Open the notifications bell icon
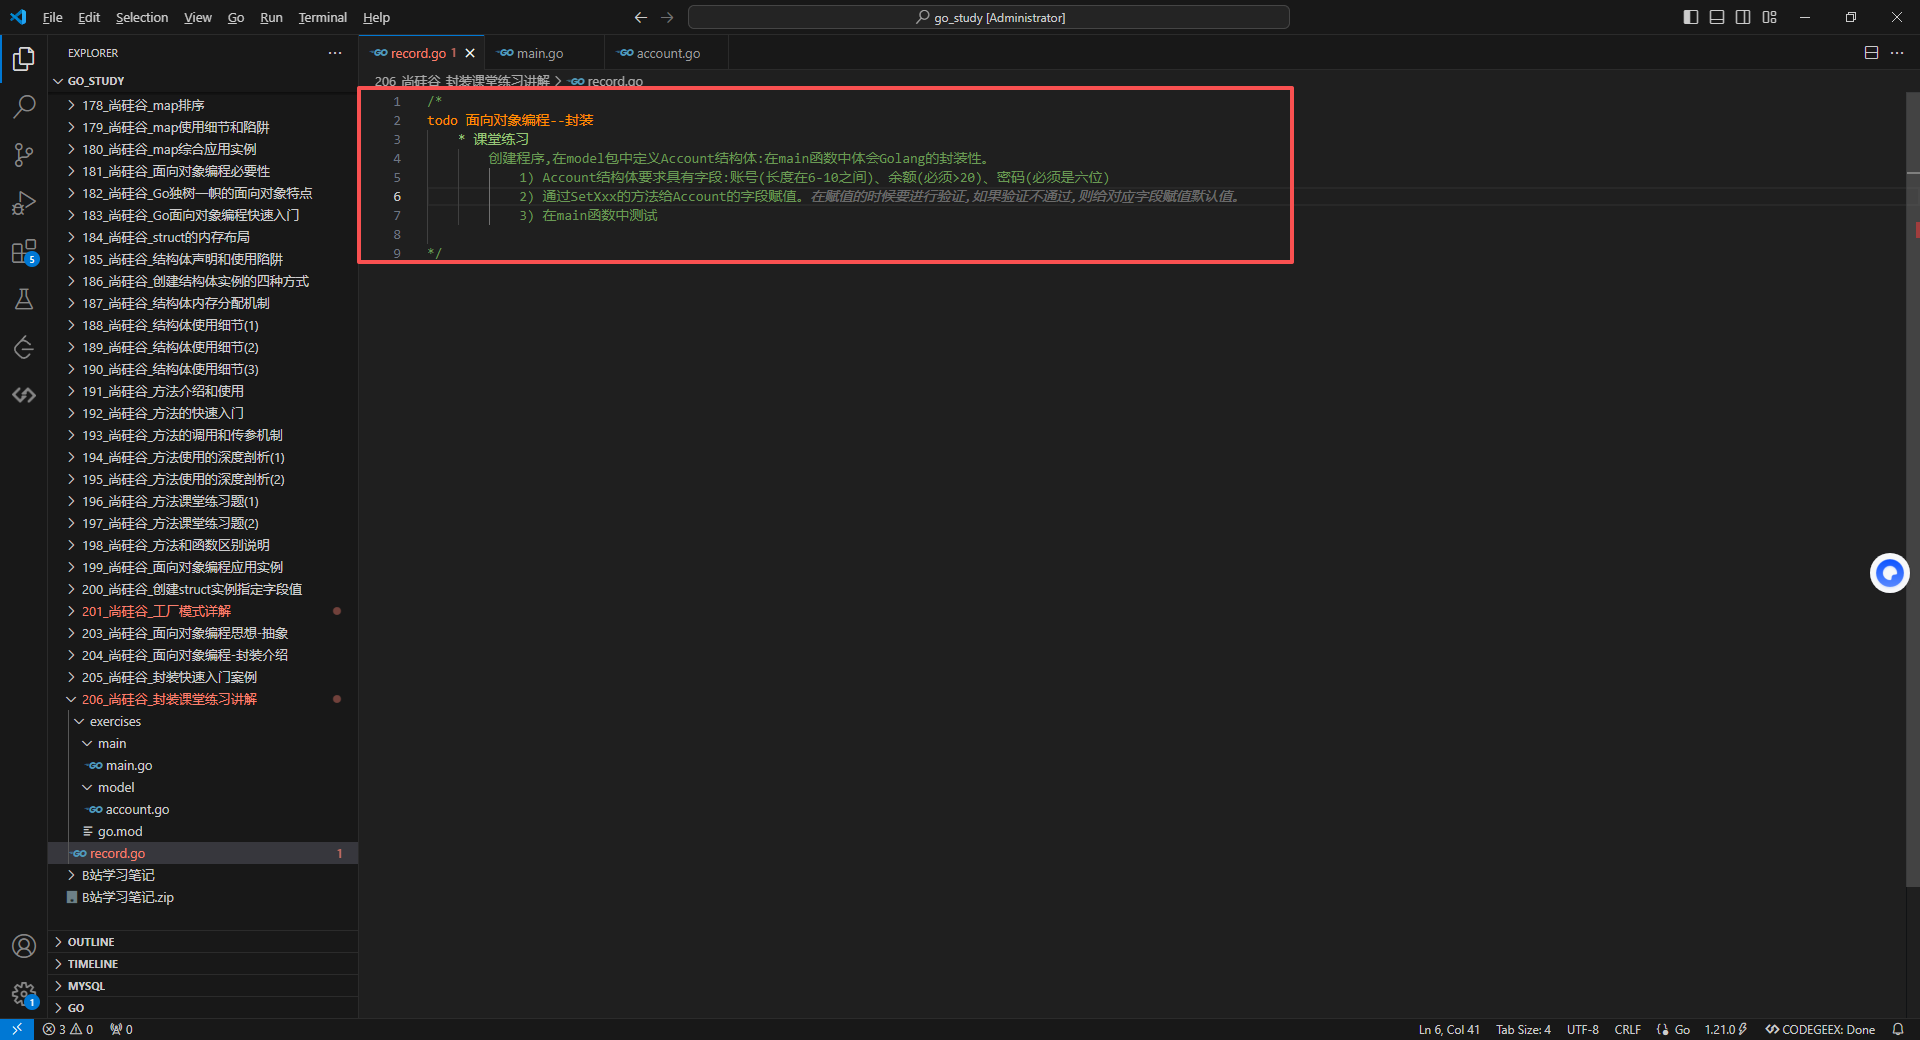 (1897, 1029)
